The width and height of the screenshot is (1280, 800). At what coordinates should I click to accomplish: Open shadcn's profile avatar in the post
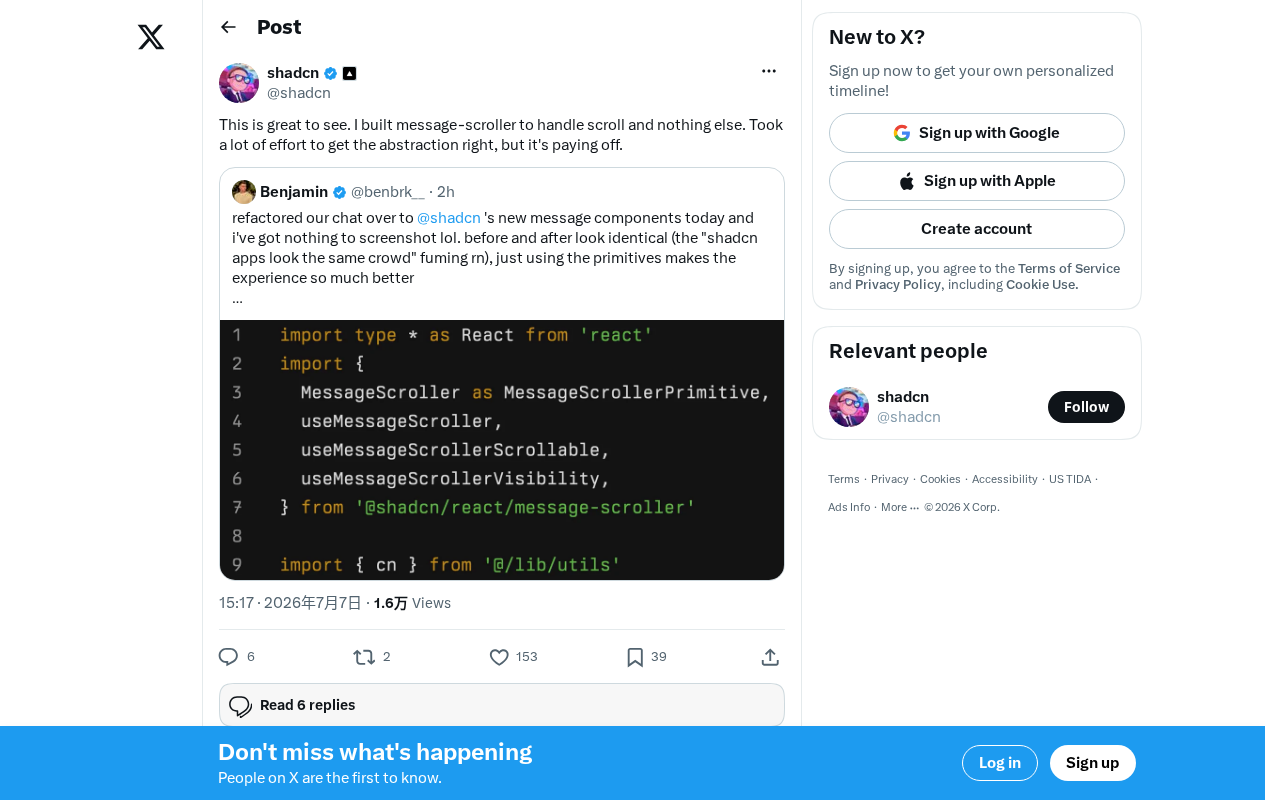coord(239,83)
